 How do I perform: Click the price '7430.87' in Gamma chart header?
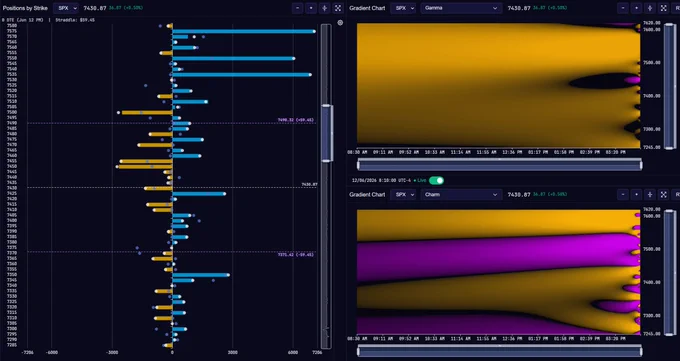[x=519, y=8]
